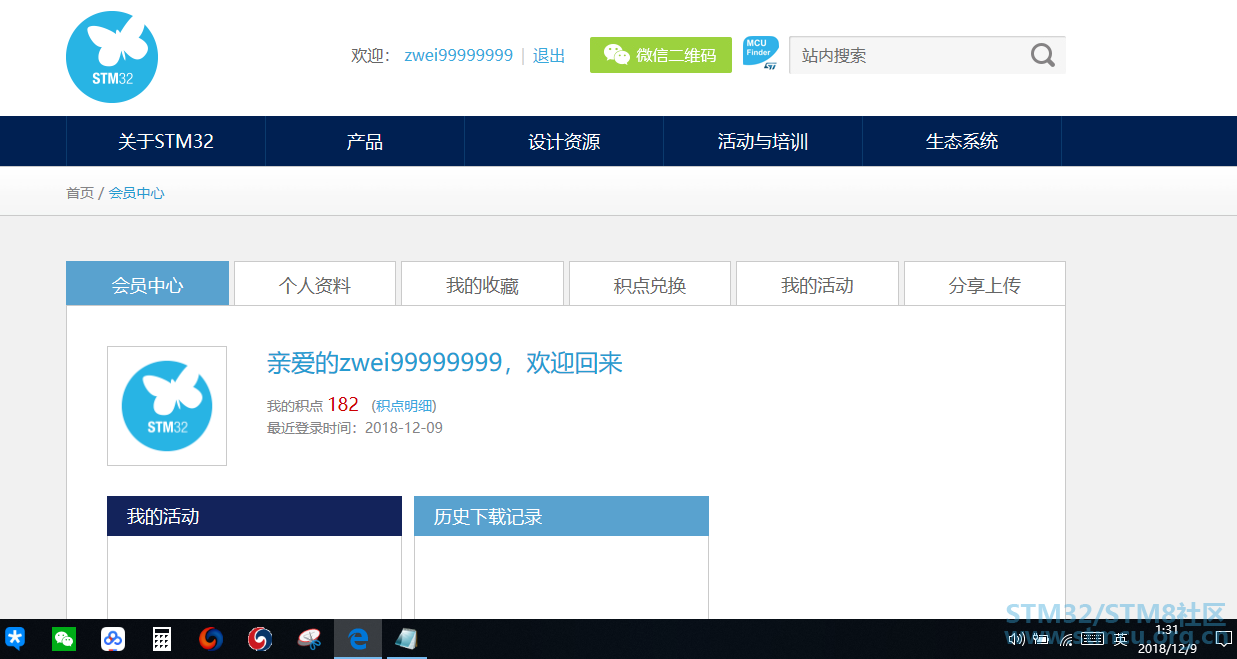The image size is (1237, 659).
Task: Open the Wi-Fi network tray icon
Action: [1066, 639]
